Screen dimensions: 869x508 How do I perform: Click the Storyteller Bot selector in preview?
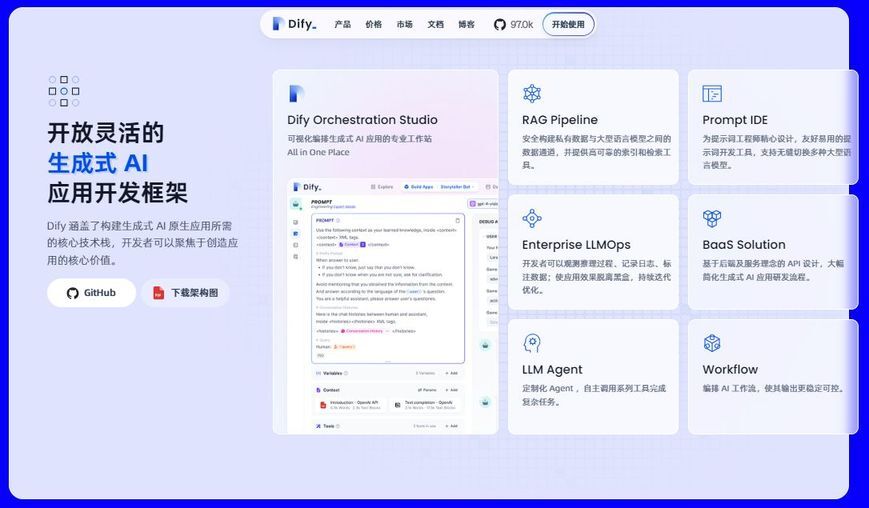tap(455, 187)
